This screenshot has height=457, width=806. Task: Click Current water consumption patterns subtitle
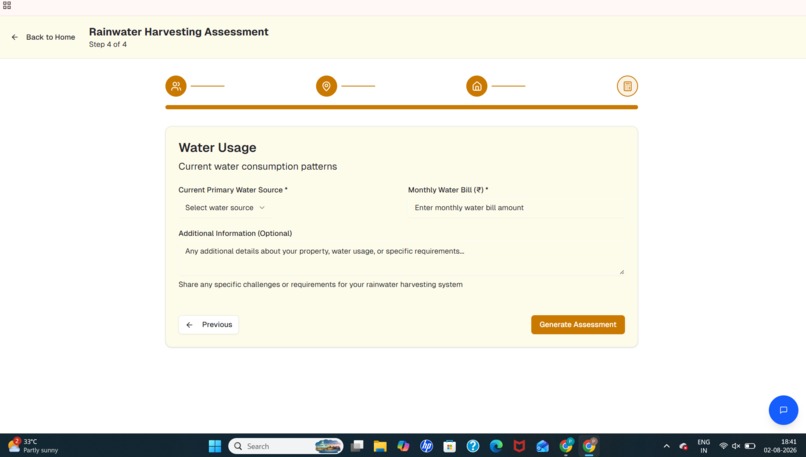point(258,167)
